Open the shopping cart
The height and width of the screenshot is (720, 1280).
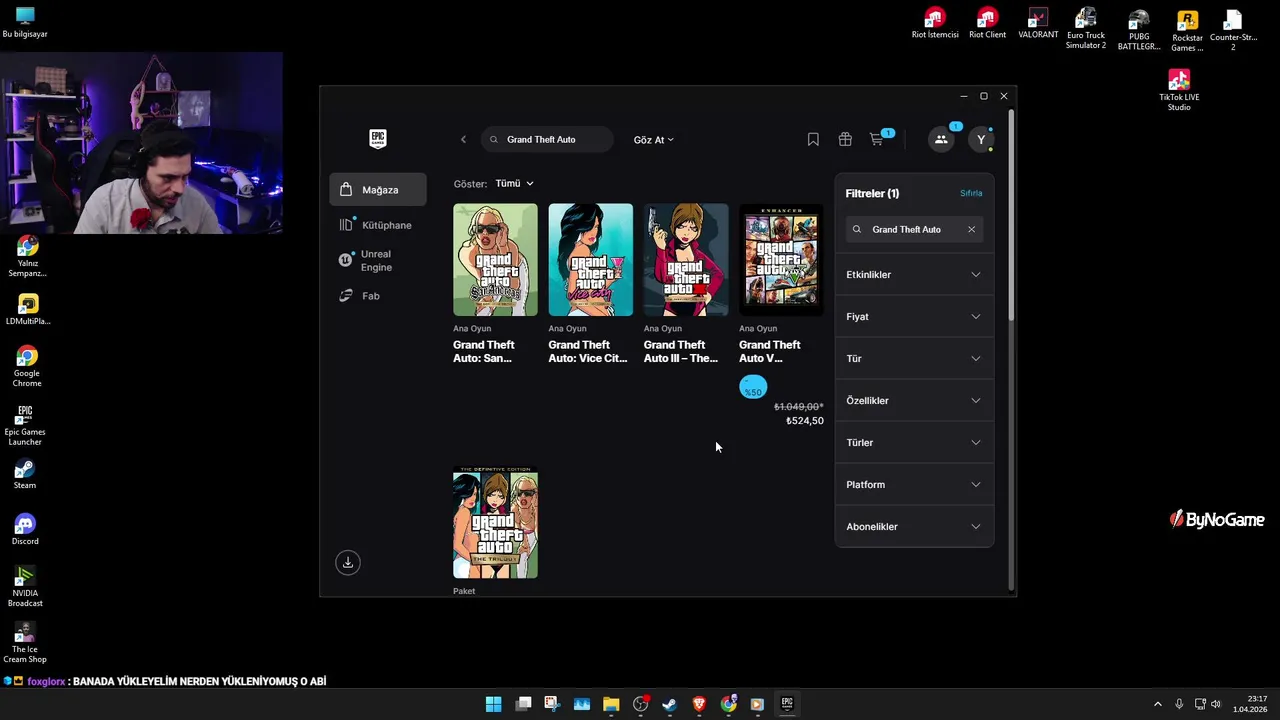click(877, 140)
